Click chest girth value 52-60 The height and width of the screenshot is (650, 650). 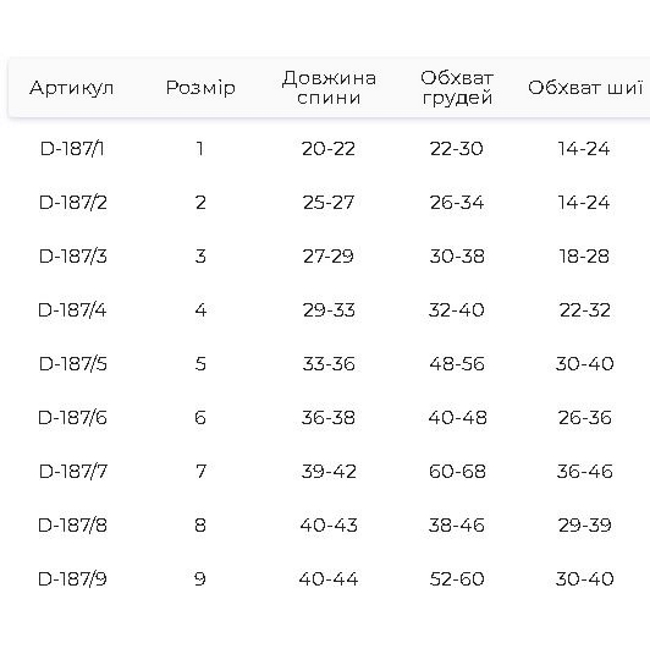(x=457, y=579)
